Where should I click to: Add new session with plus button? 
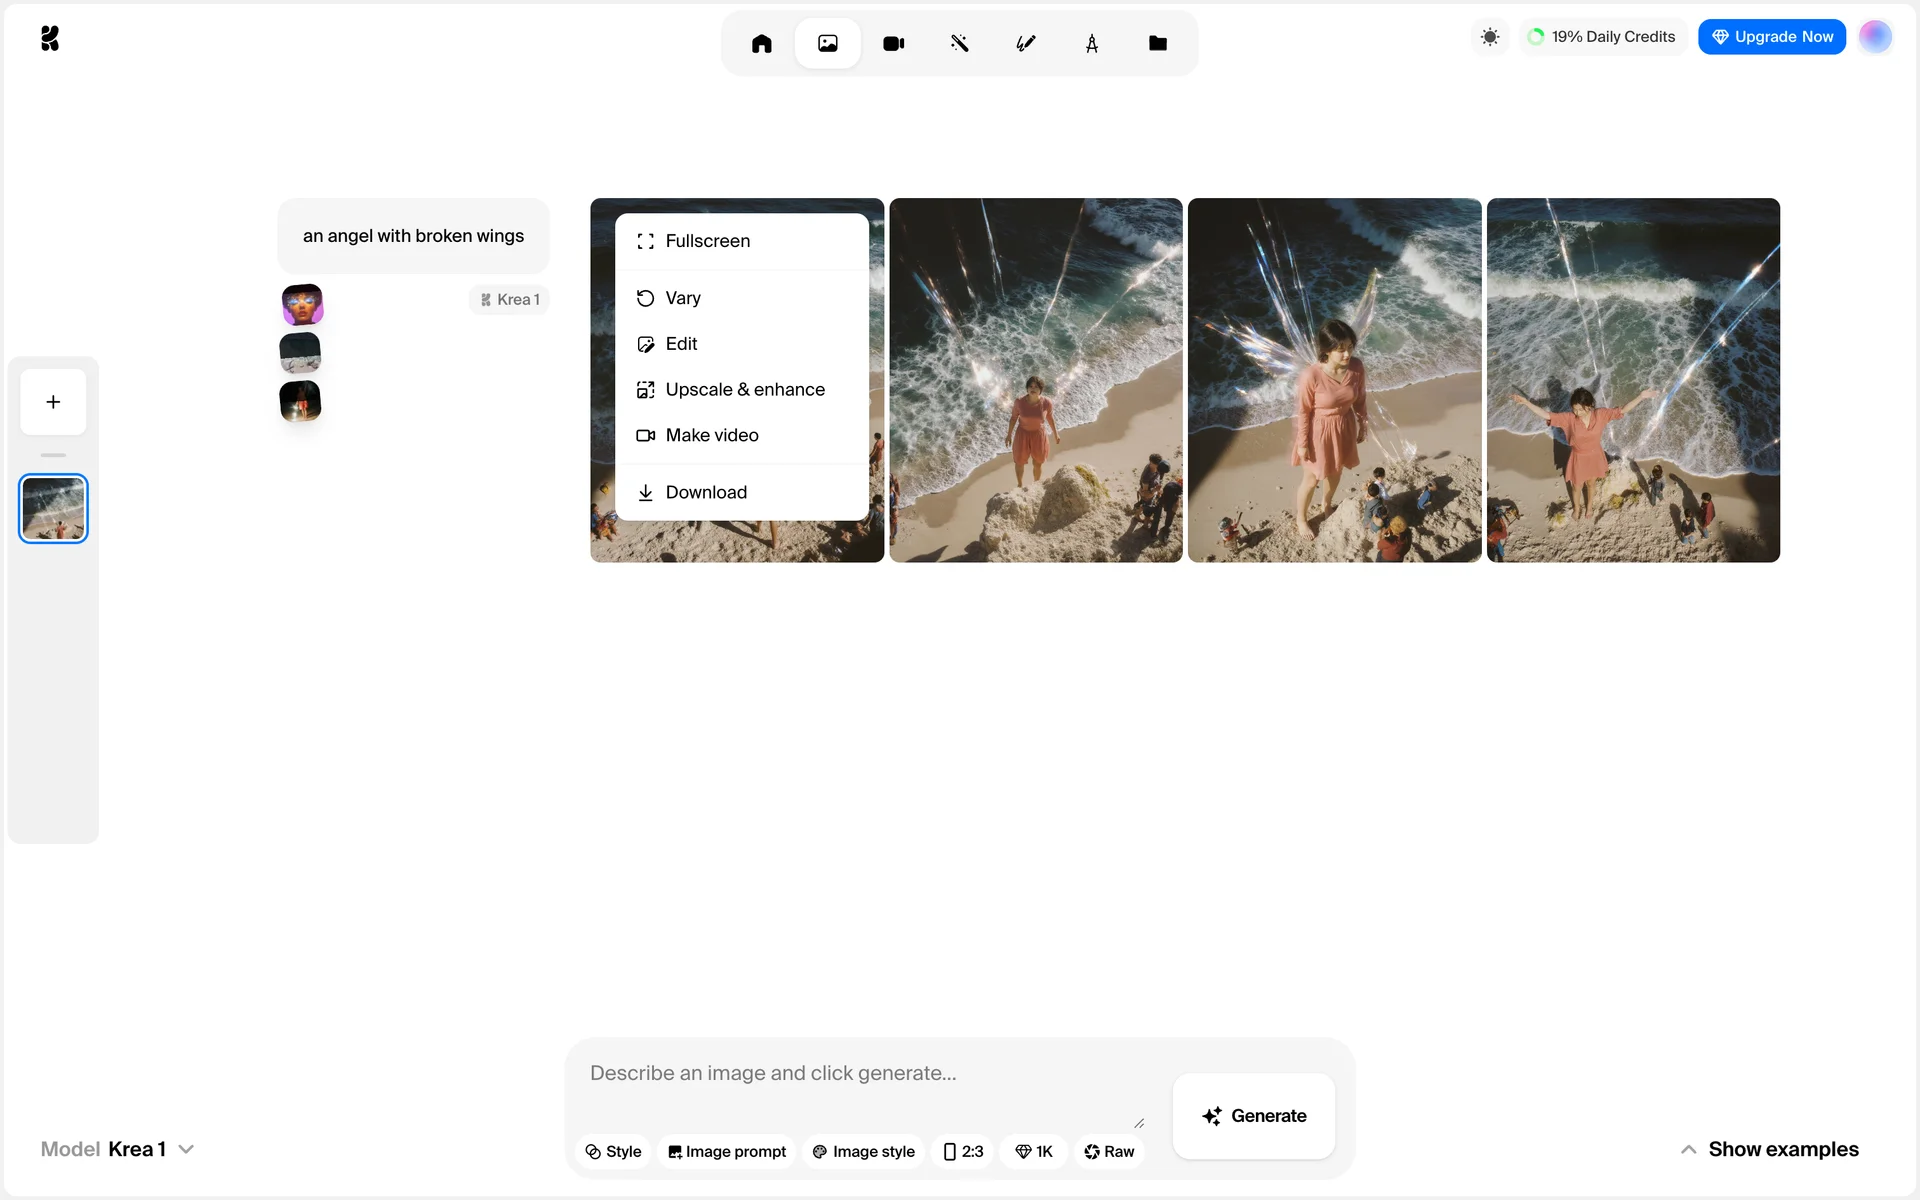(53, 402)
